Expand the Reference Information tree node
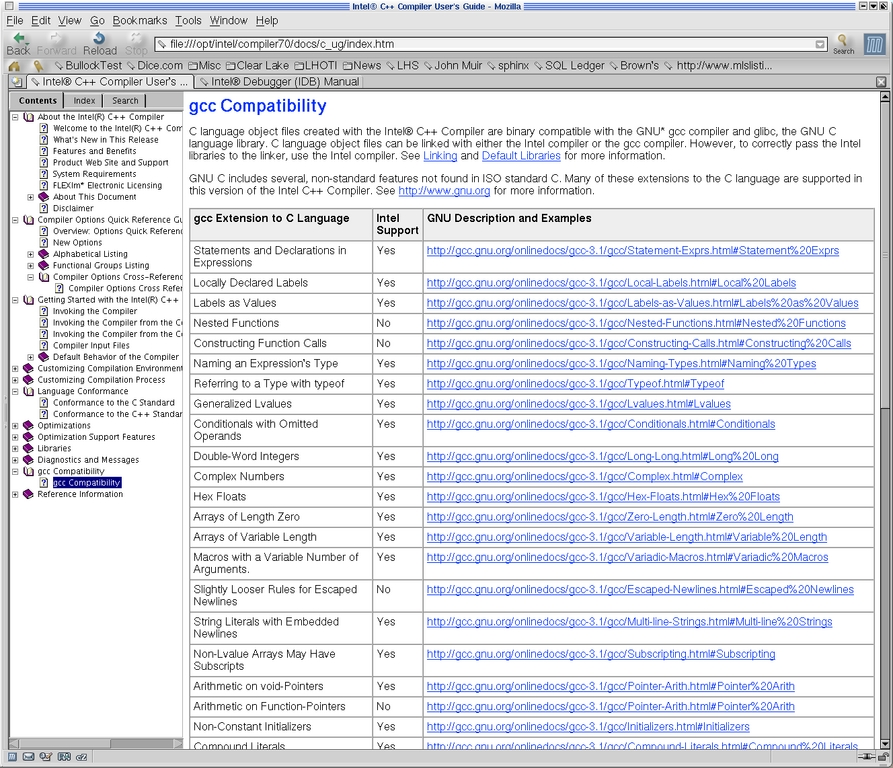This screenshot has height=768, width=893. pyautogui.click(x=15, y=494)
